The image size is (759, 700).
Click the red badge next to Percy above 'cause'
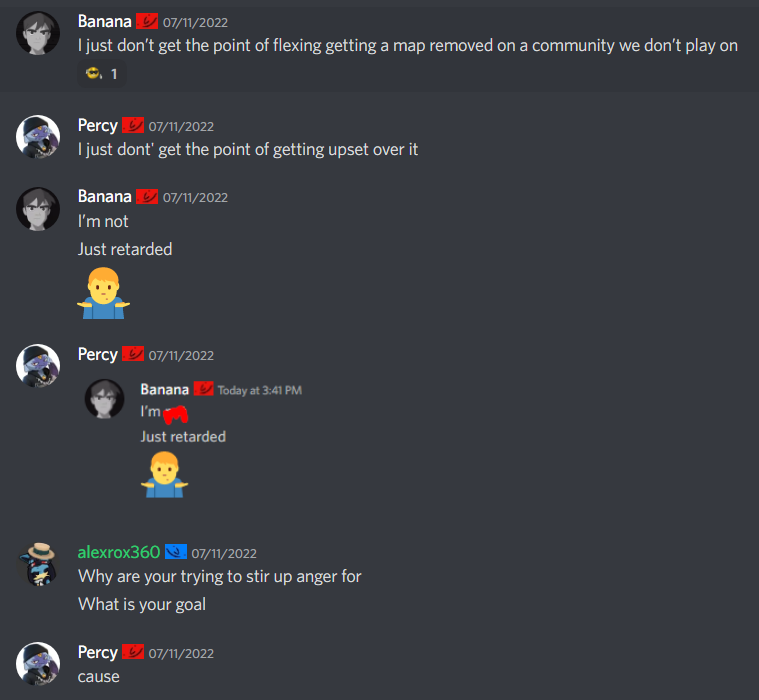pos(133,652)
